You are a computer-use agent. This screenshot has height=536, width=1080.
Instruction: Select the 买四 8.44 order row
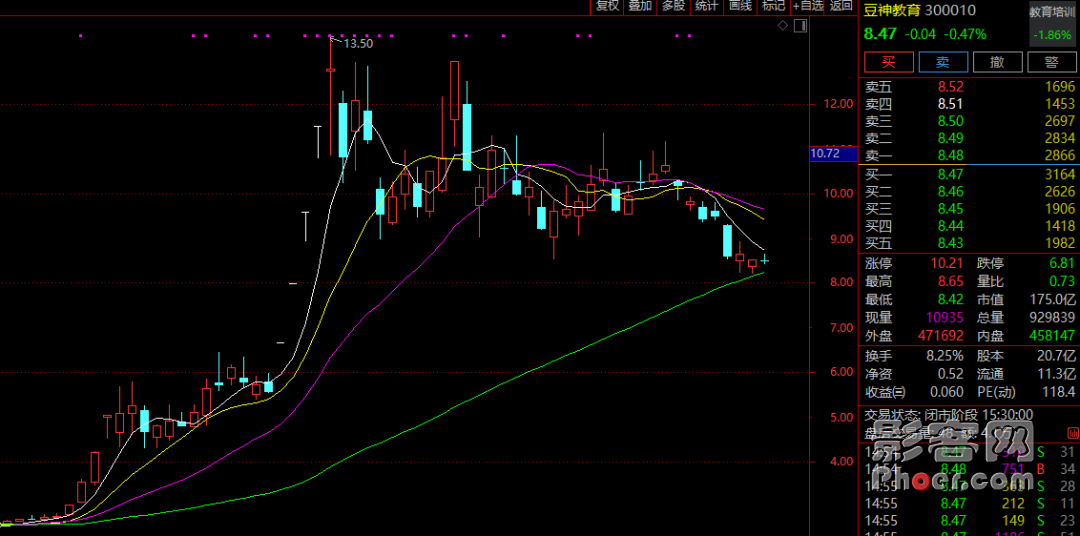969,226
